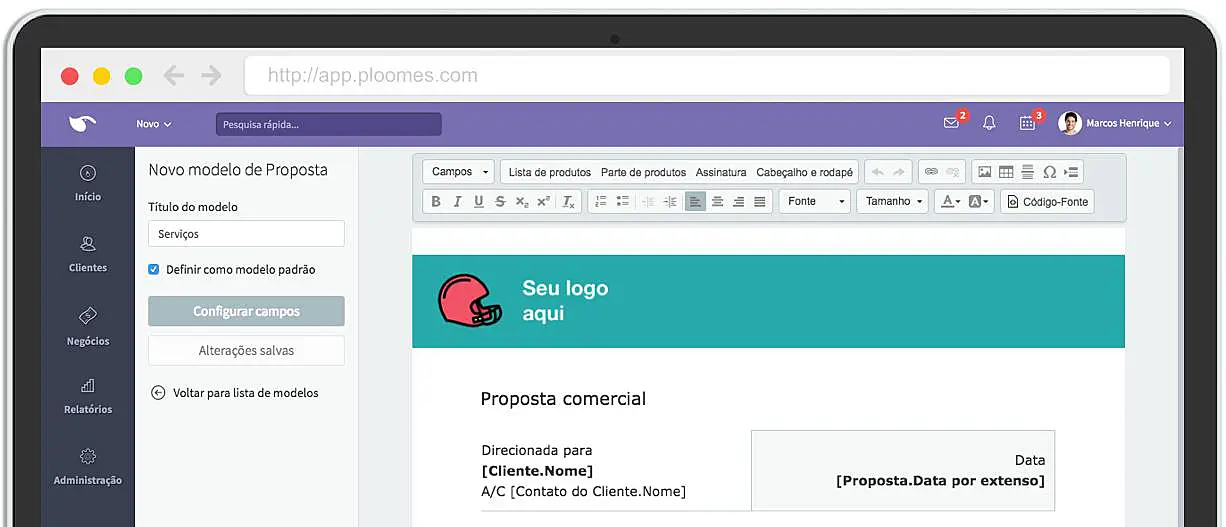Open notifications bell
Screen dimensions: 1226x527
989,123
